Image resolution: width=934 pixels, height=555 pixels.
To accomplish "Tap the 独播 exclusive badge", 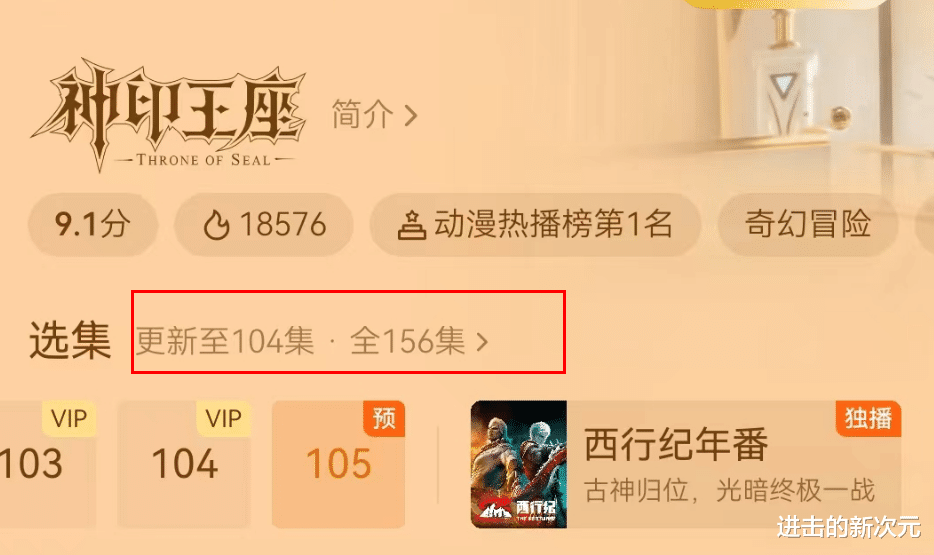I will [868, 418].
